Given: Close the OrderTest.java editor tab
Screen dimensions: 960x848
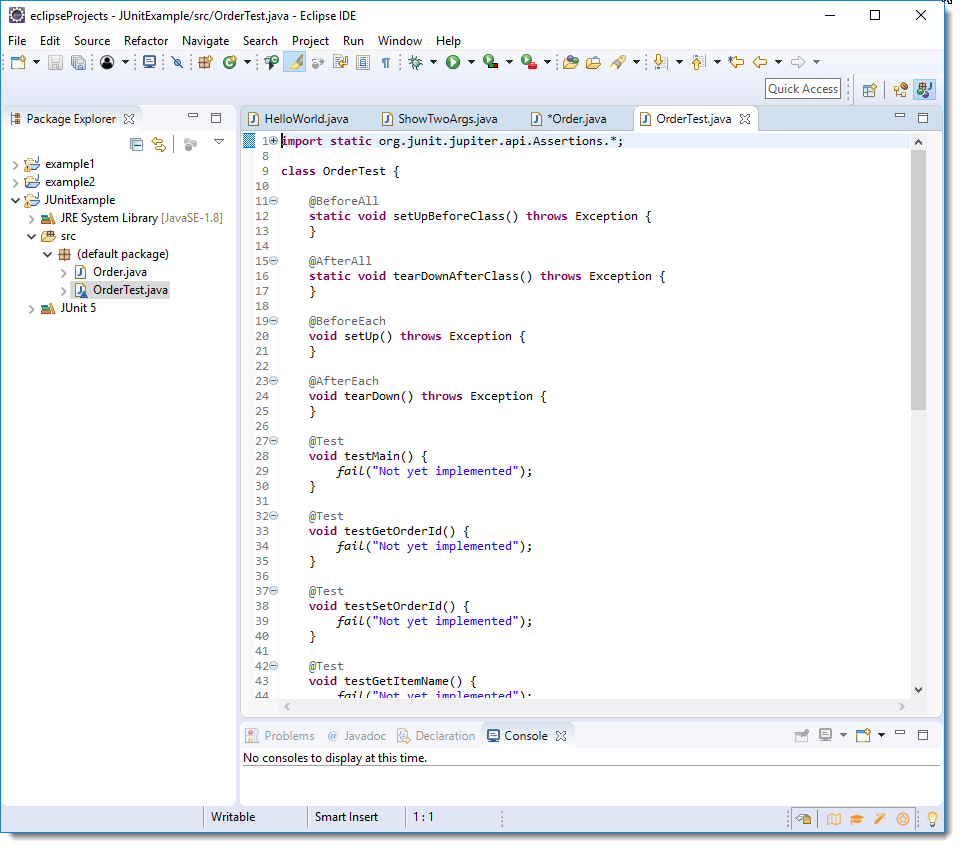Looking at the screenshot, I should 744,119.
